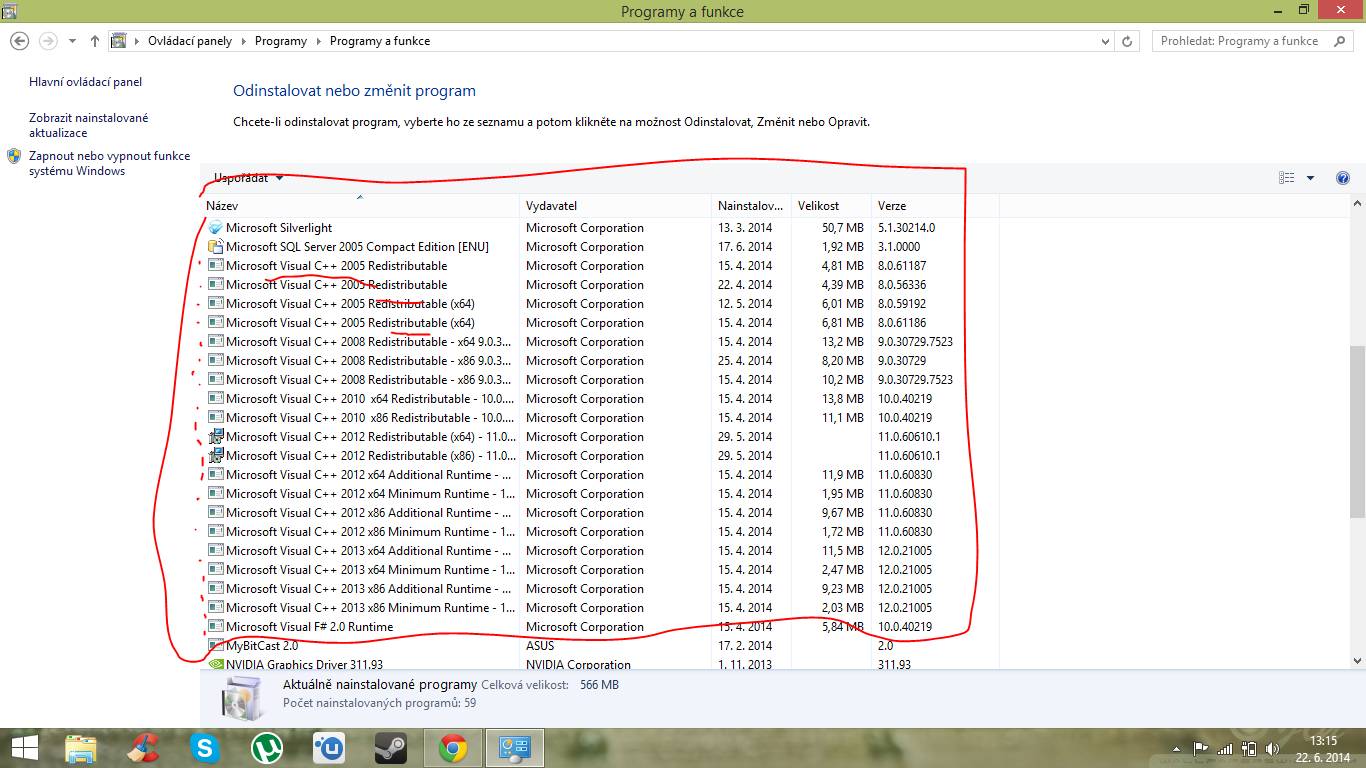Click the Forward navigation arrow
Viewport: 1366px width, 768px height.
click(48, 41)
